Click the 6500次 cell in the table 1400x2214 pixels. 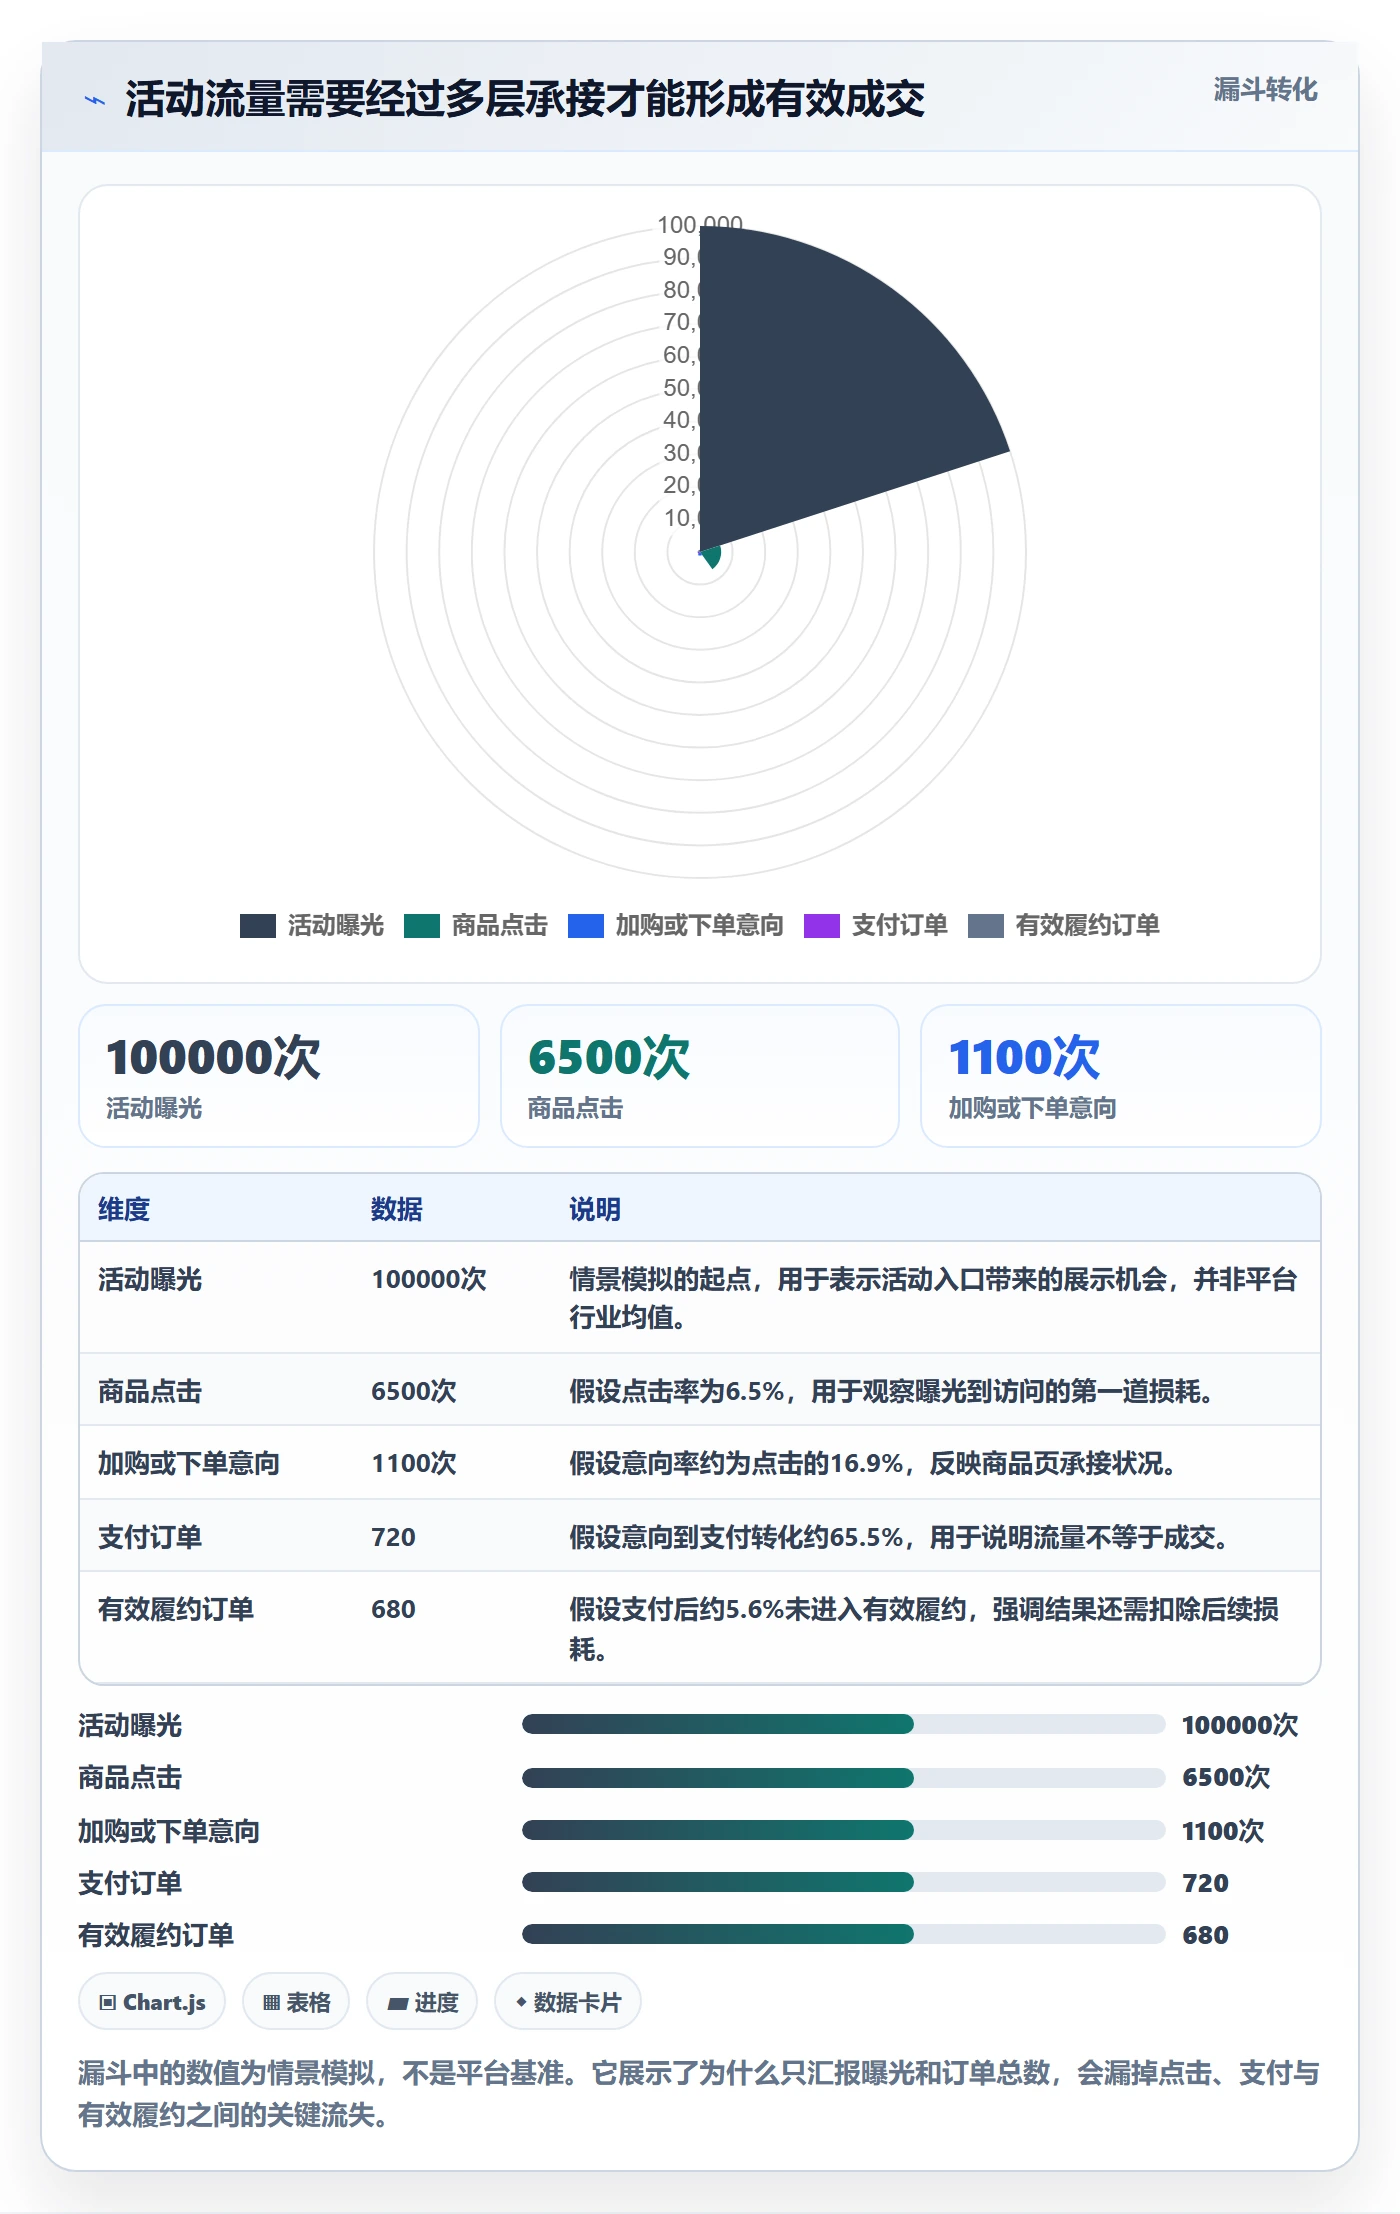(x=414, y=1391)
